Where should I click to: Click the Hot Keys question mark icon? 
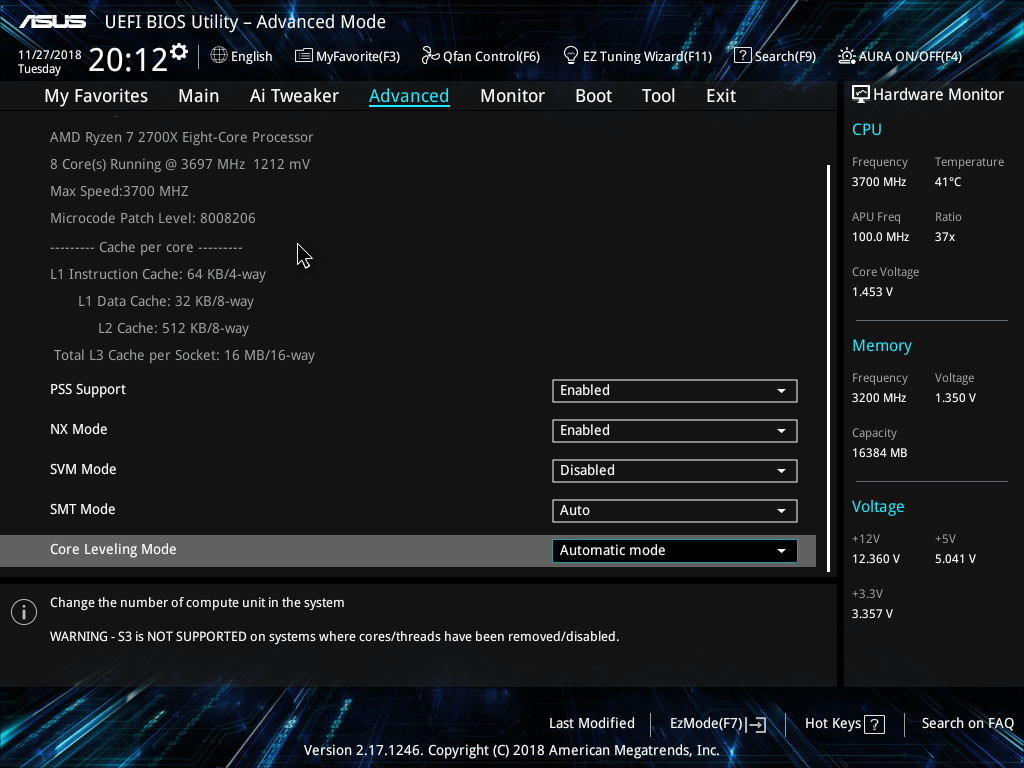[x=874, y=724]
